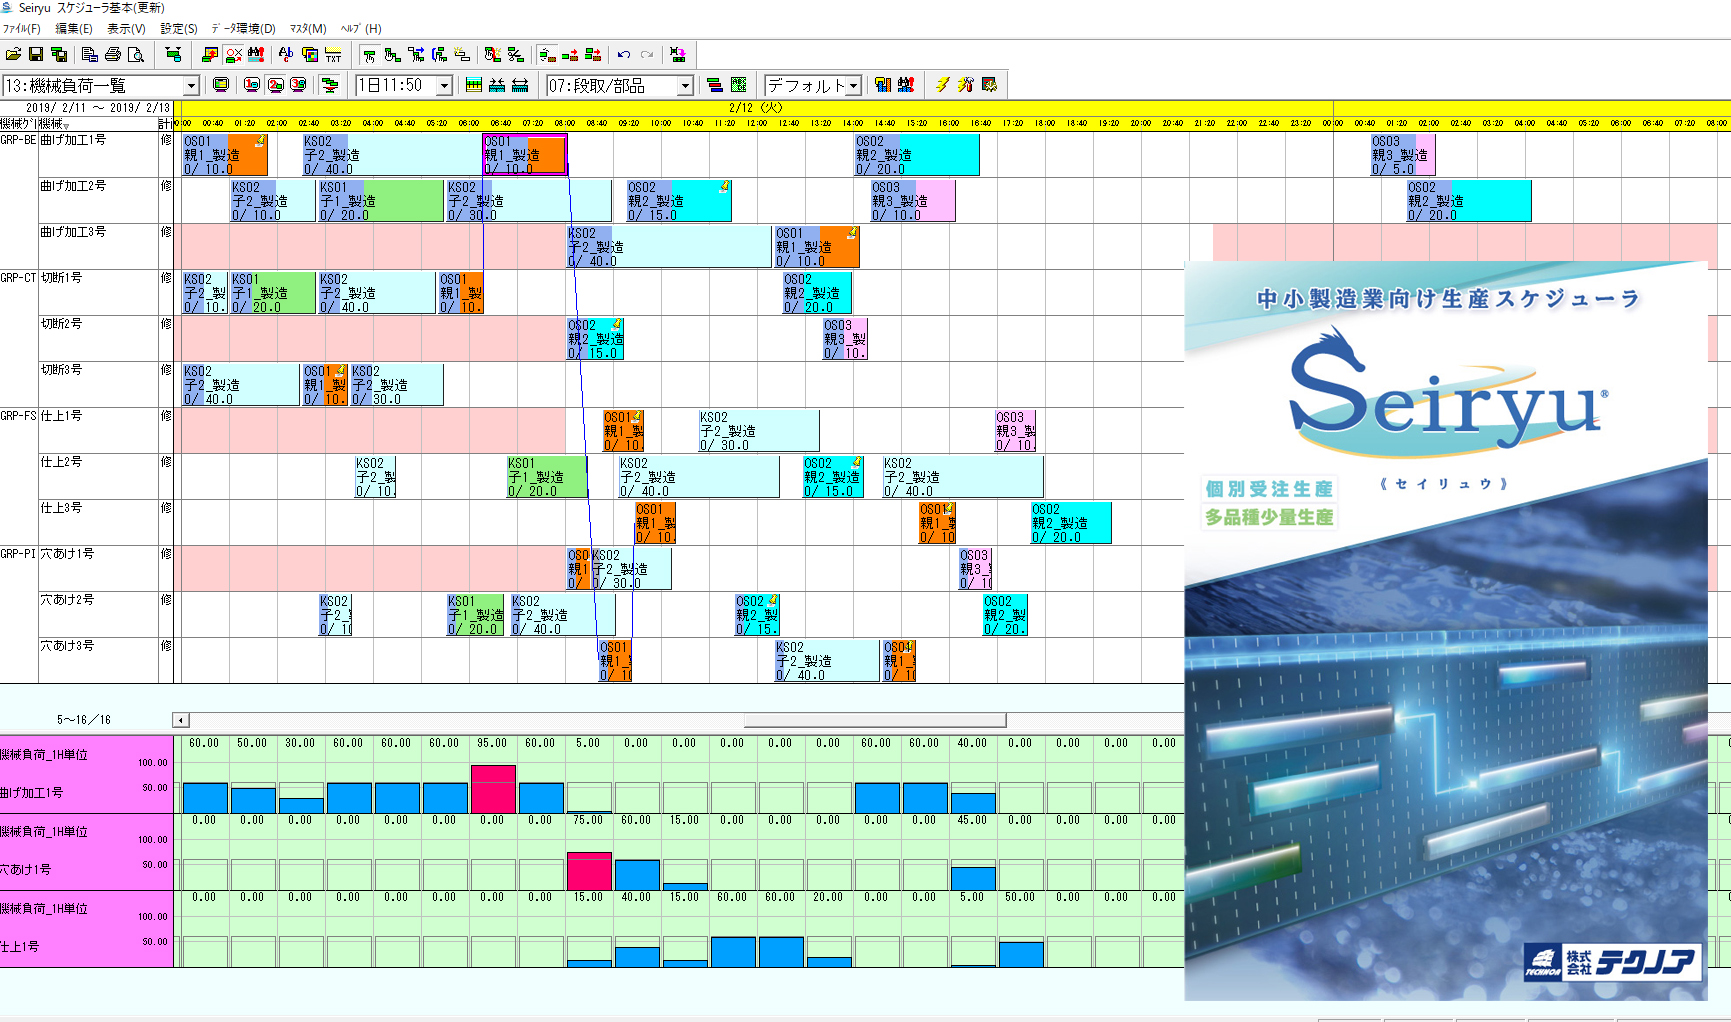1731x1022 pixels.
Task: Click the 穴あけ3号 machine row label
Action: click(x=67, y=646)
